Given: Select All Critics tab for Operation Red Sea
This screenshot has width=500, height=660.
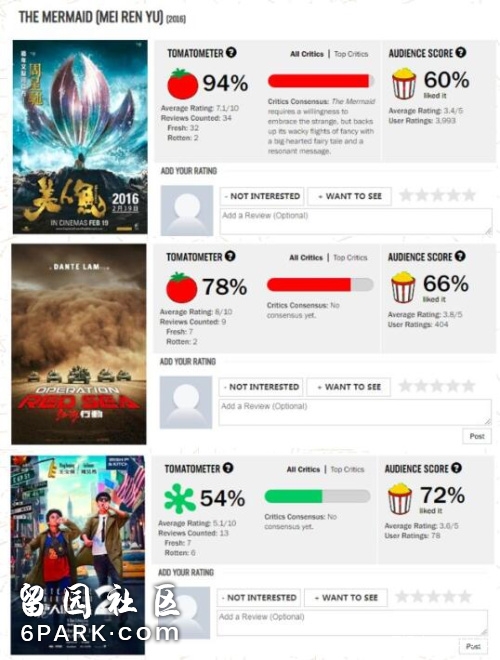Looking at the screenshot, I should 306,258.
